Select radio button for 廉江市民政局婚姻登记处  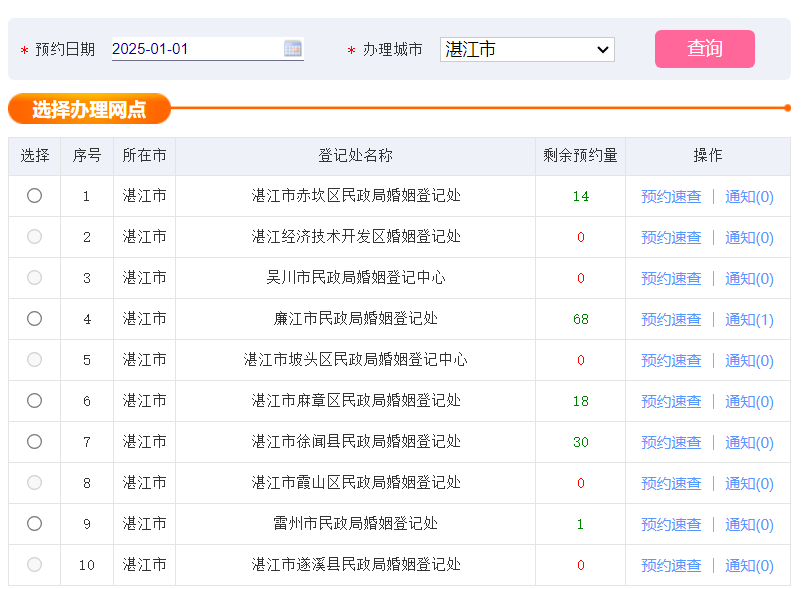tap(35, 319)
